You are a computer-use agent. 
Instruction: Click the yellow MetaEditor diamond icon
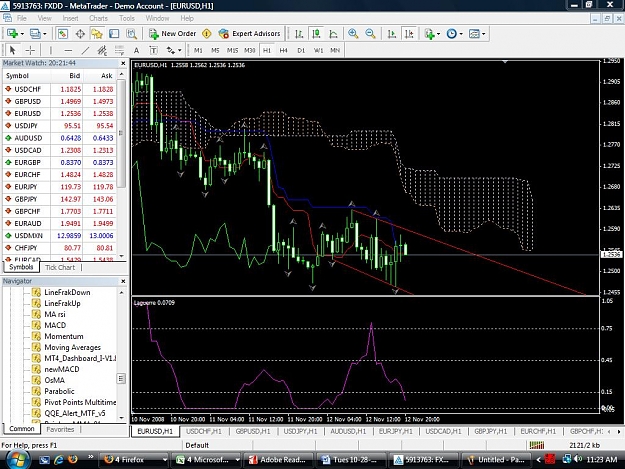206,34
